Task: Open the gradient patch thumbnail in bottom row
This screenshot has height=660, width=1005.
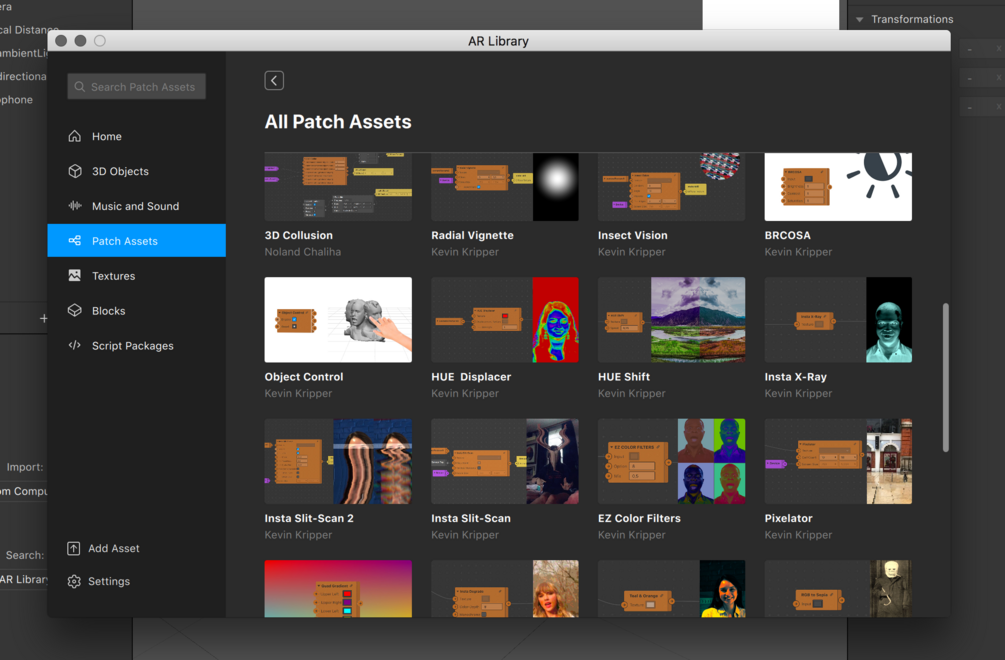Action: tap(338, 589)
